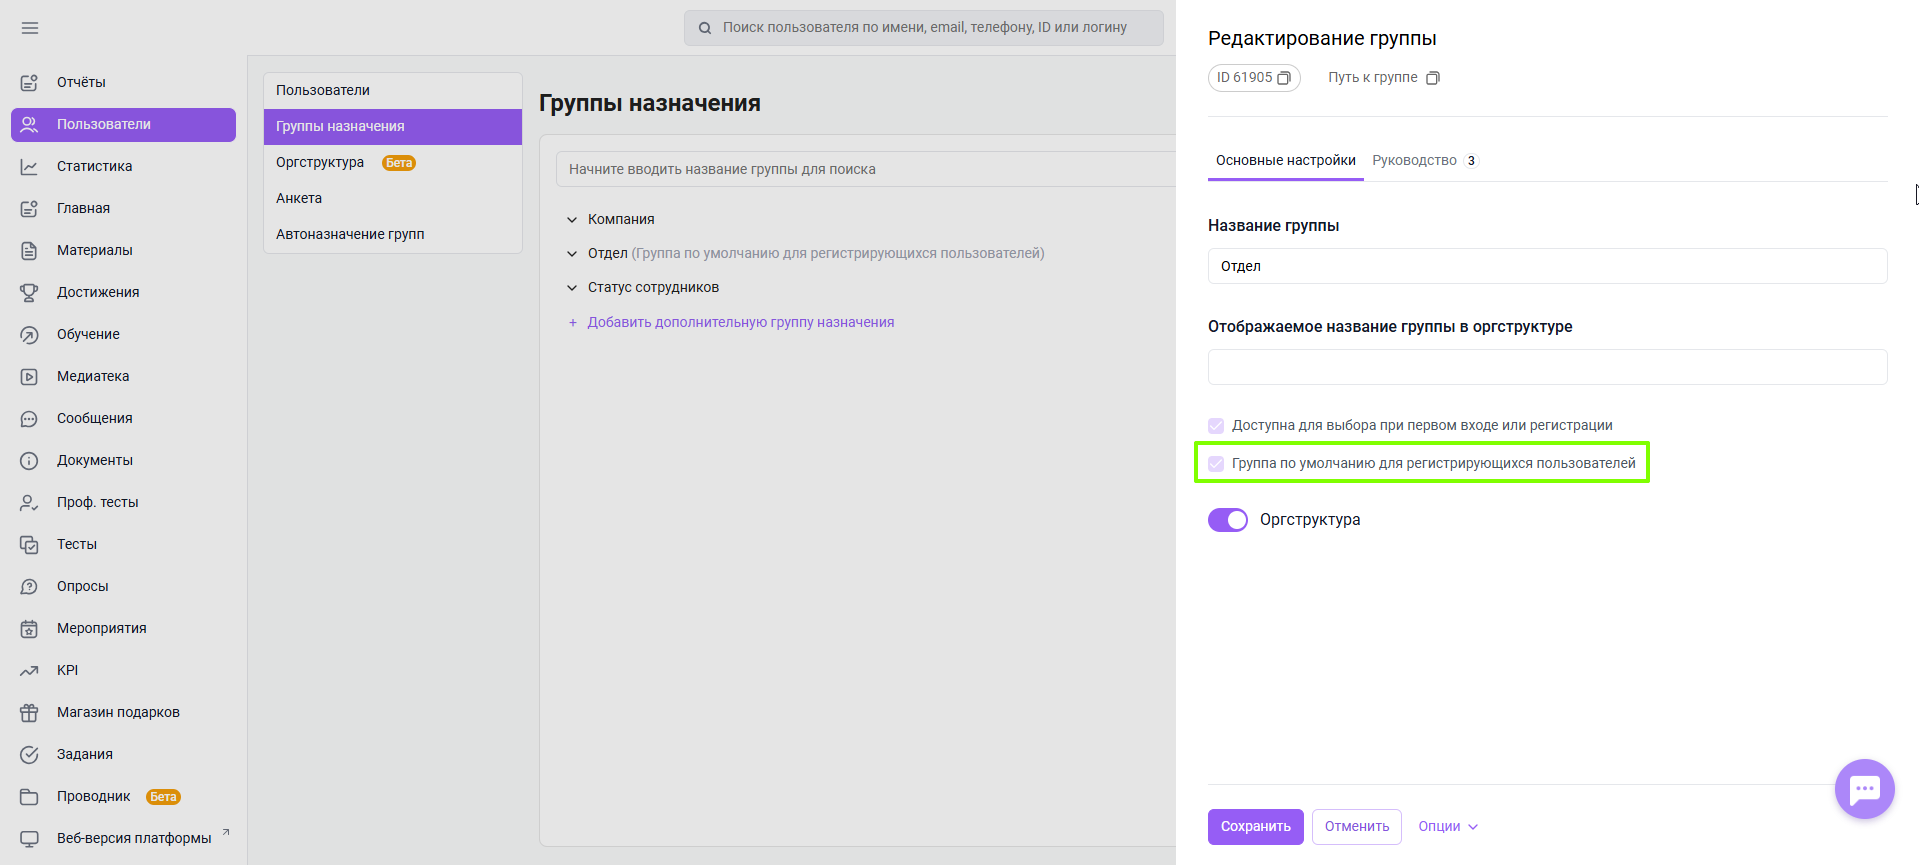Select the Статистика chart icon
Screen dimensions: 1919x865
(x=29, y=166)
